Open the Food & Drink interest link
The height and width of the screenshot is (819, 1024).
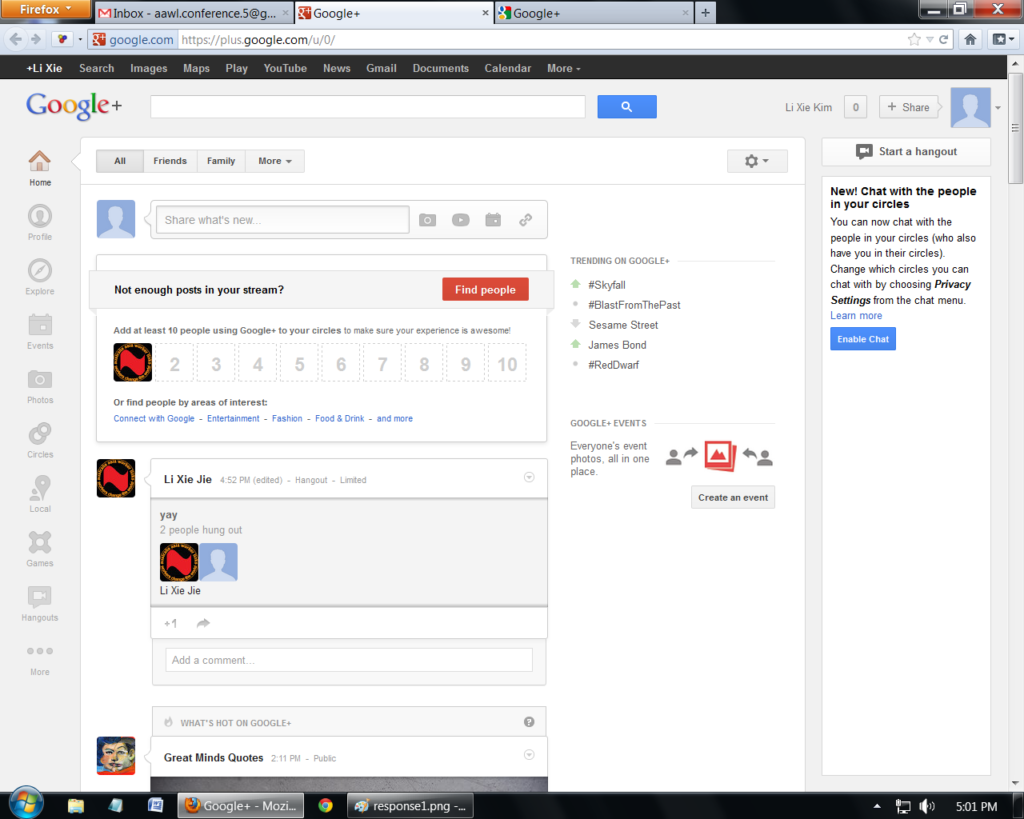[340, 419]
